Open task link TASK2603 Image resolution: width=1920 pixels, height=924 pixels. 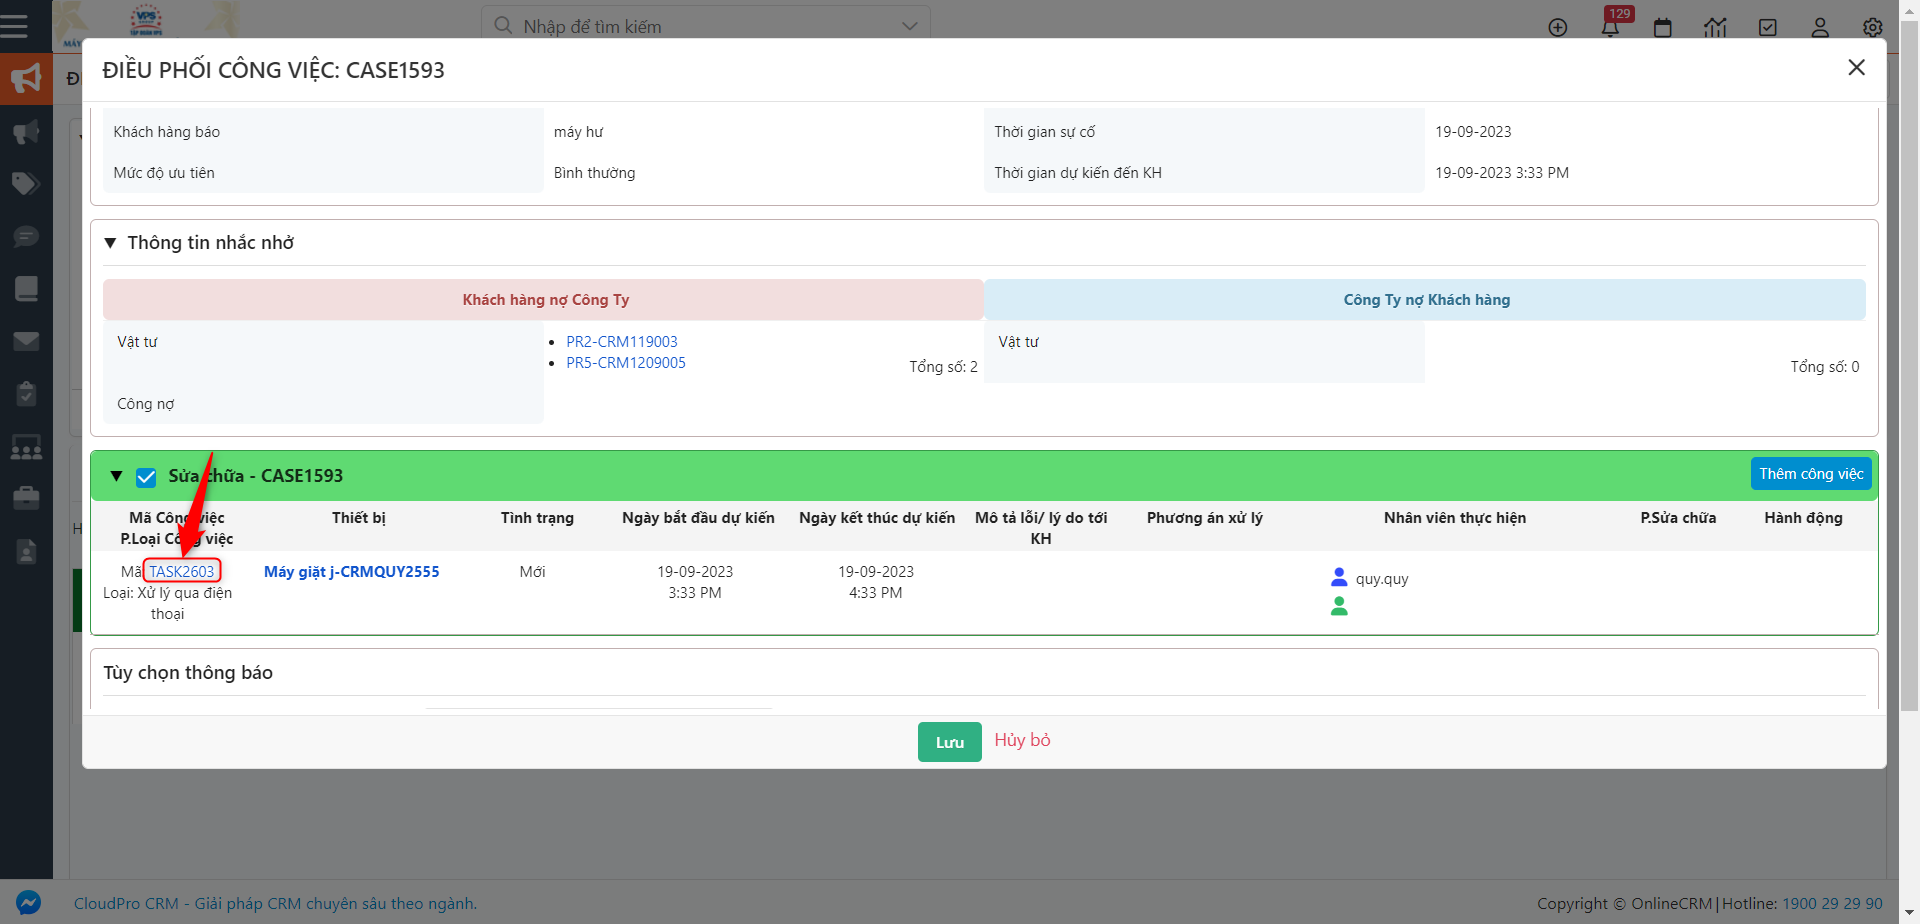click(182, 571)
